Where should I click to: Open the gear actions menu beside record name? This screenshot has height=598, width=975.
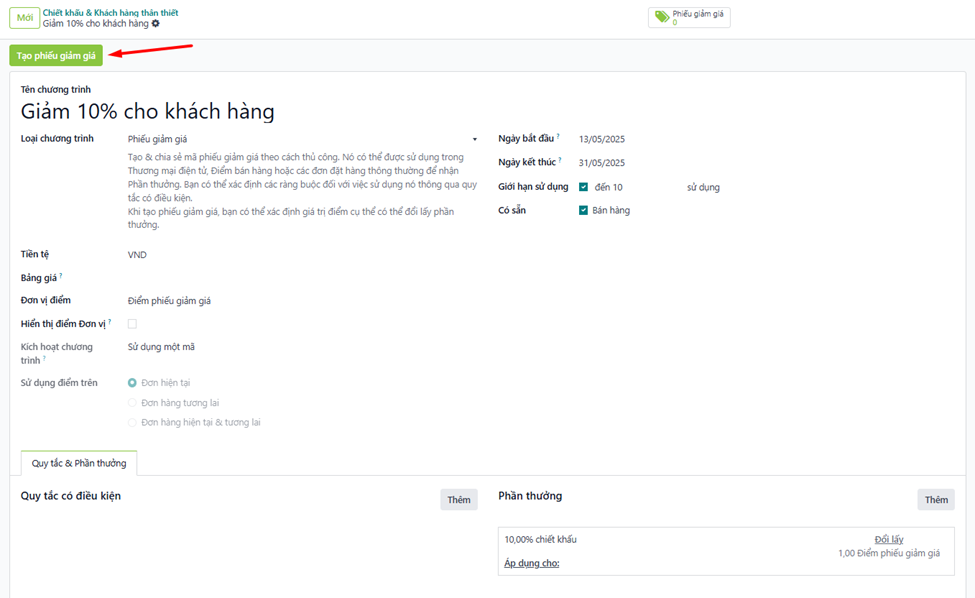(x=156, y=24)
